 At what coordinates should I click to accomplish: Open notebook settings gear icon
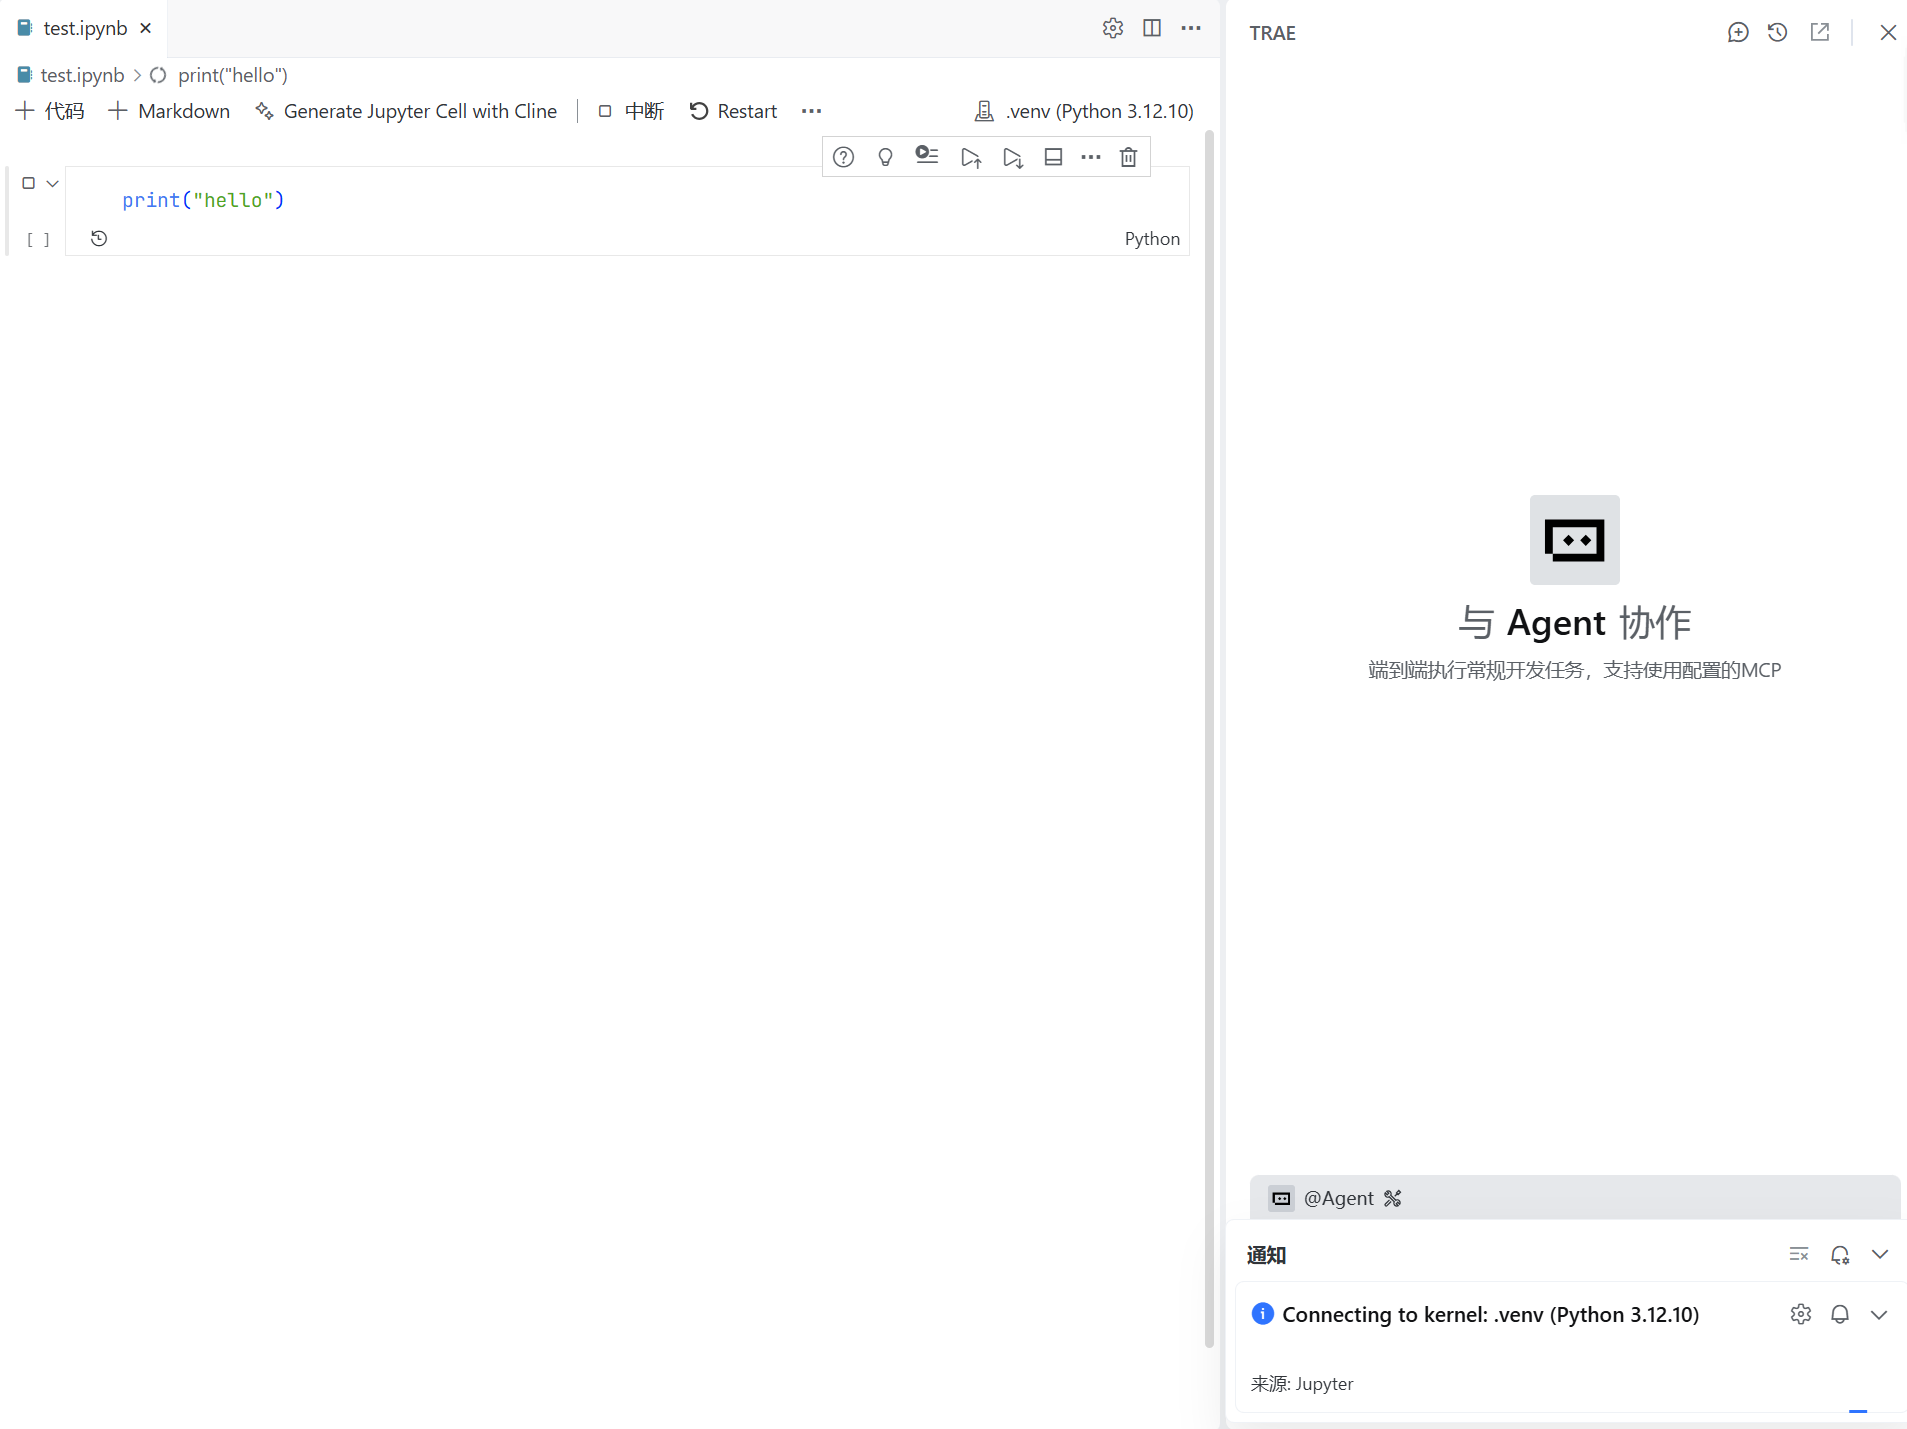(x=1113, y=28)
